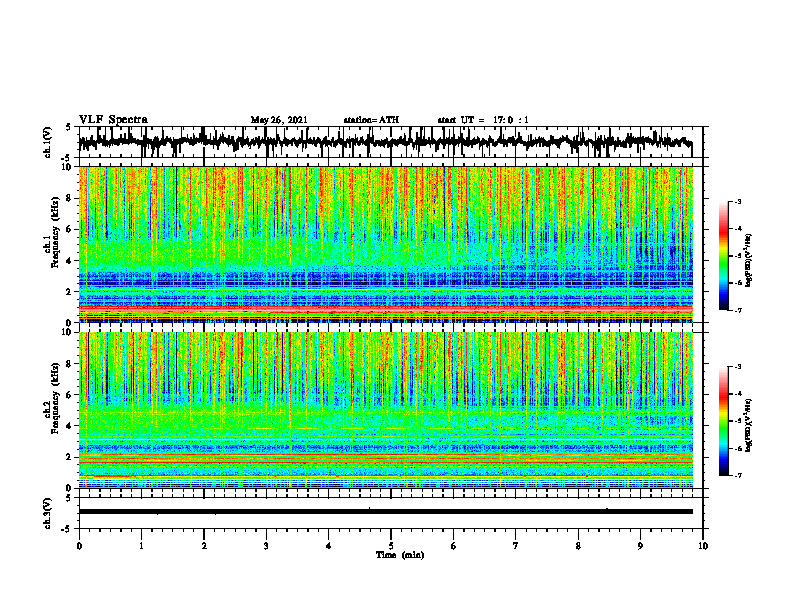Select the date text "May 26, 2021"
The image size is (792, 612).
(x=279, y=120)
